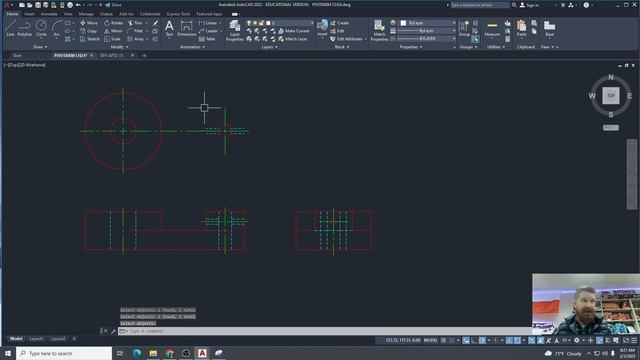Click Make Current layer button

[294, 31]
